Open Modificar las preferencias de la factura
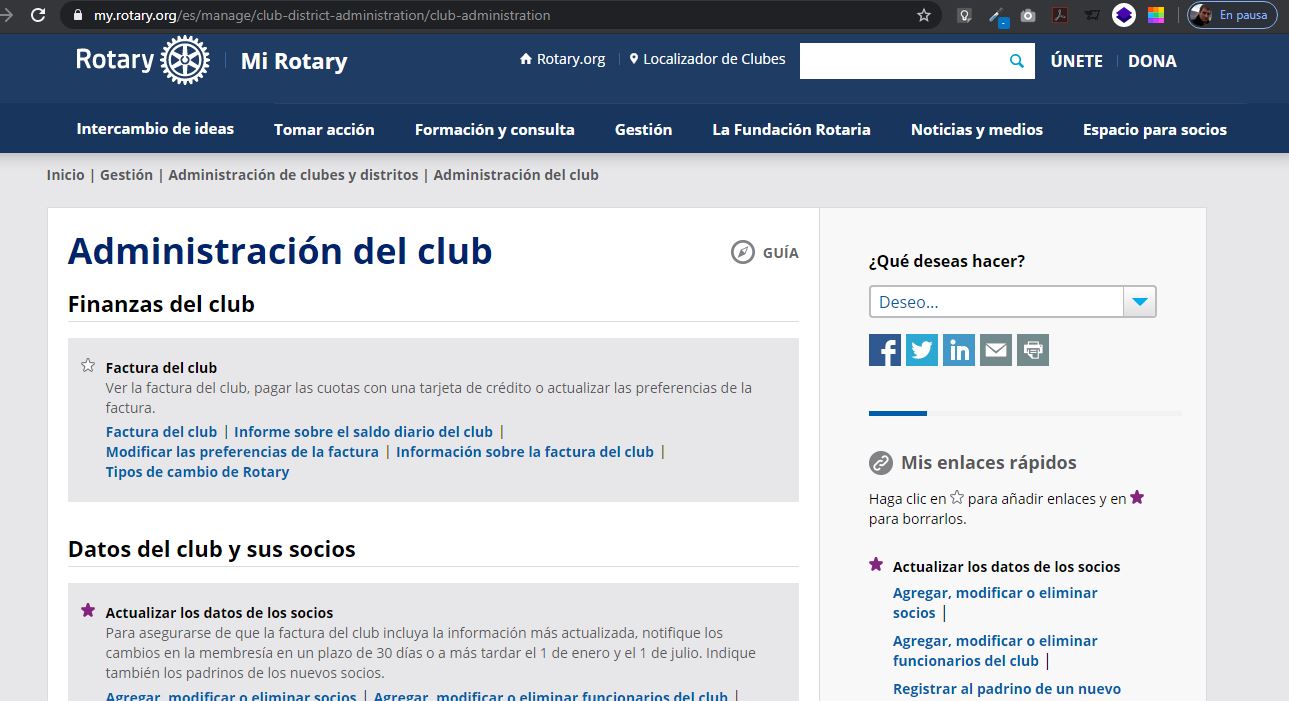The image size is (1289, 701). click(x=242, y=452)
